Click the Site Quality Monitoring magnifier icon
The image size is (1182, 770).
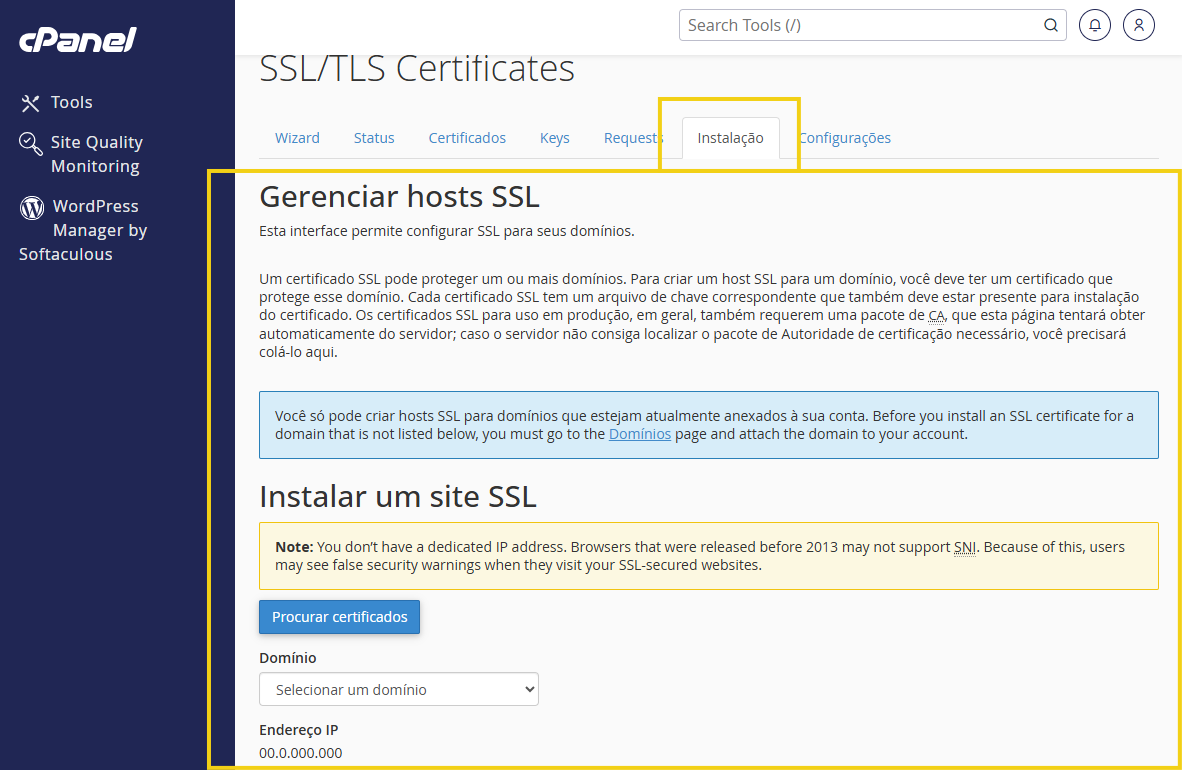point(30,143)
